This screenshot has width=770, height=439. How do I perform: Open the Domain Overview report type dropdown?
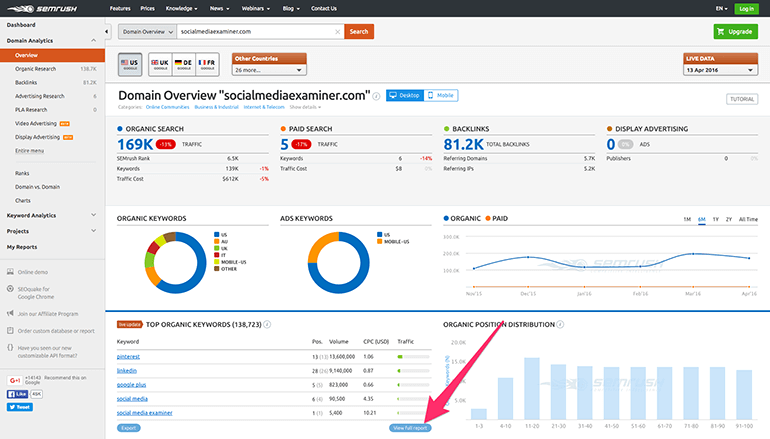click(147, 31)
